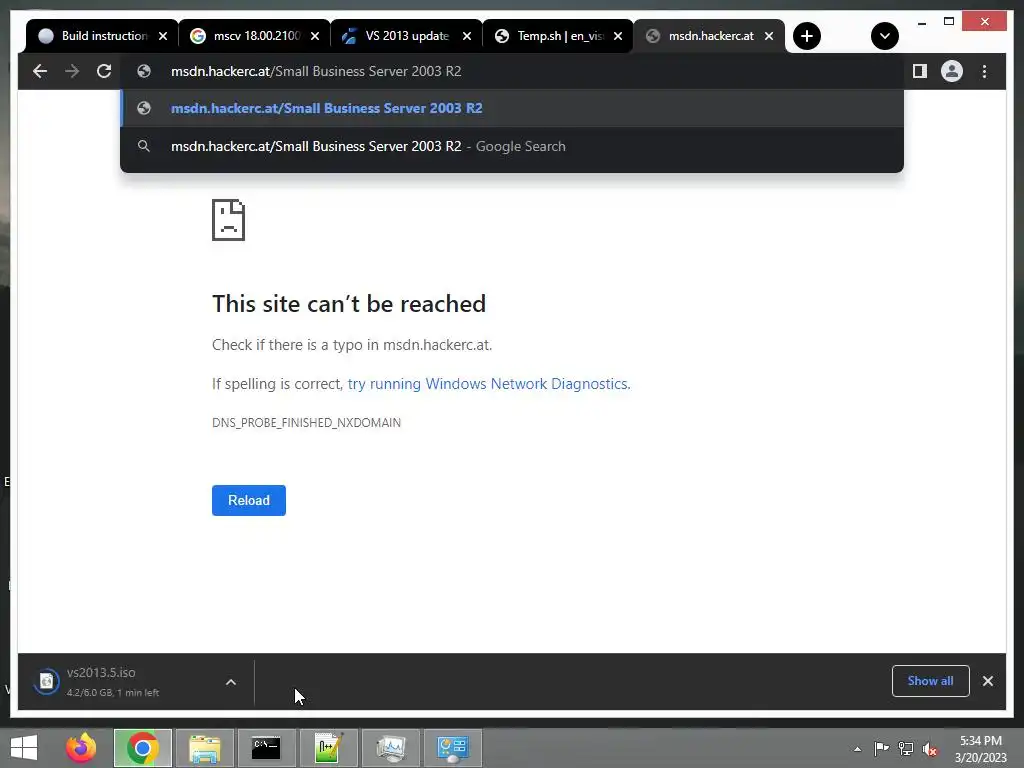Close the VS 2013 update tab

pos(467,37)
